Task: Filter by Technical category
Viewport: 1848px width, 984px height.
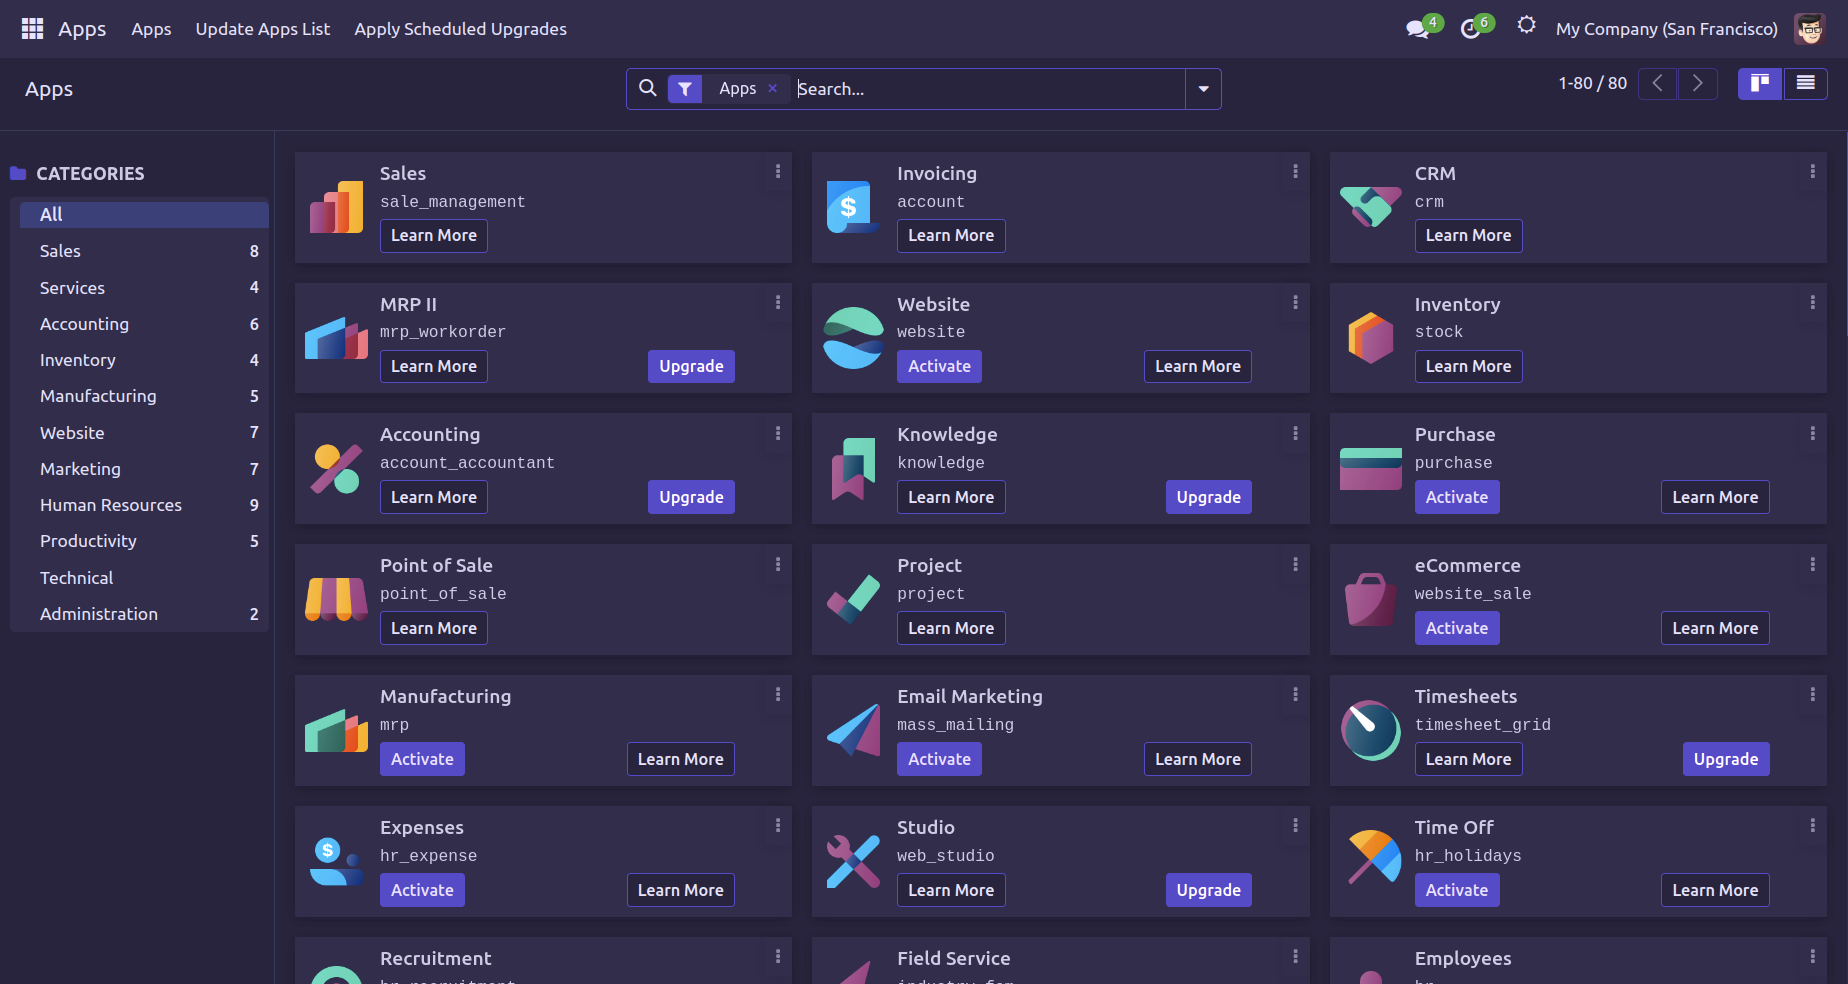Action: pos(144,578)
